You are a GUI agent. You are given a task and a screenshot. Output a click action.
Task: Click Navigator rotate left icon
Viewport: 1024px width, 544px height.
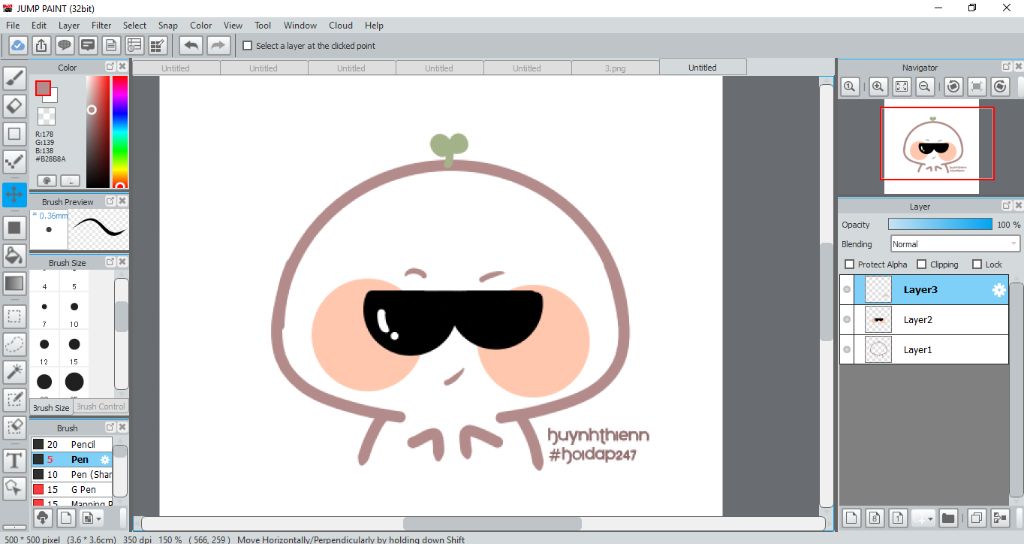[953, 86]
